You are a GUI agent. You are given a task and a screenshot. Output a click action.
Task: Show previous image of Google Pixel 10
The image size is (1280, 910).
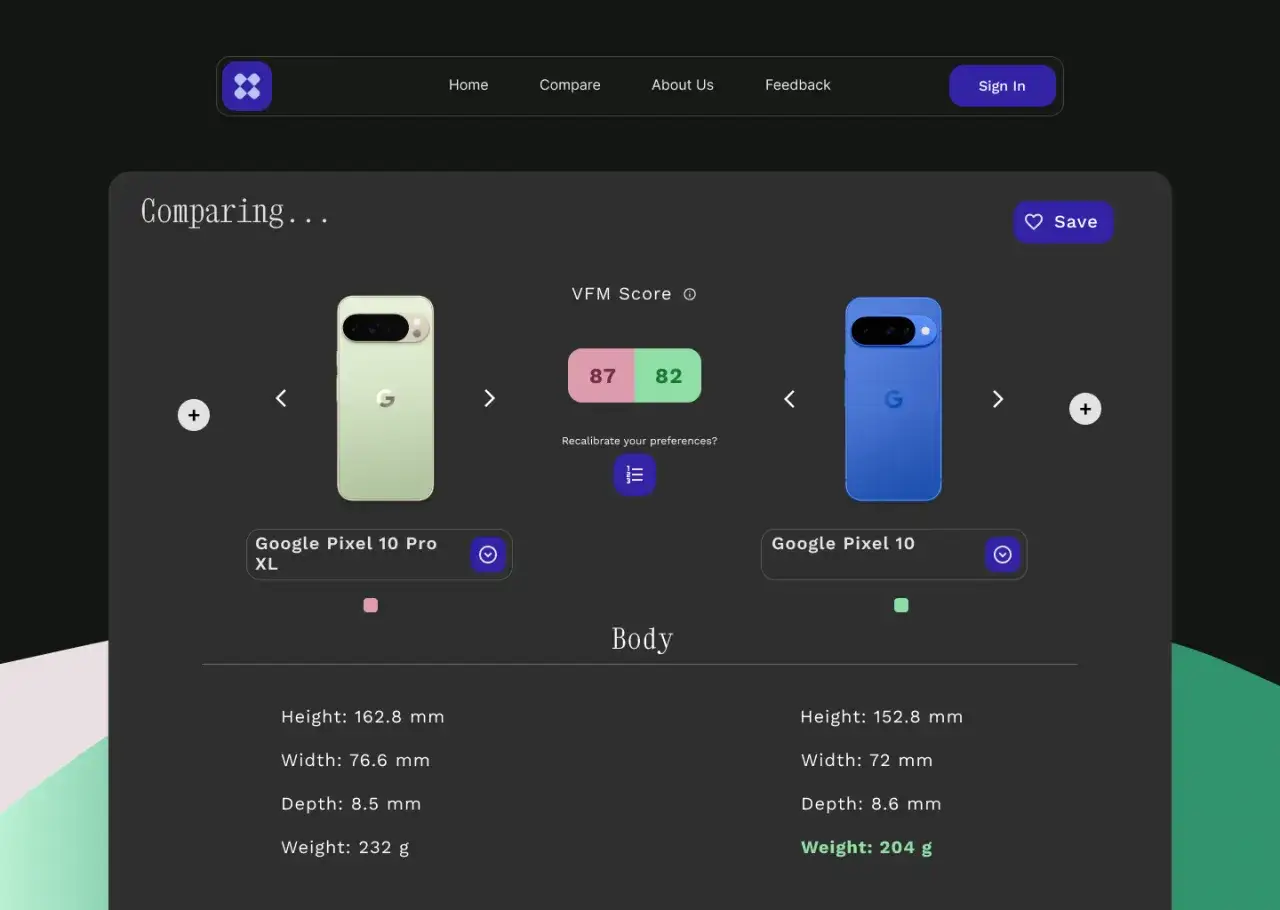coord(789,399)
